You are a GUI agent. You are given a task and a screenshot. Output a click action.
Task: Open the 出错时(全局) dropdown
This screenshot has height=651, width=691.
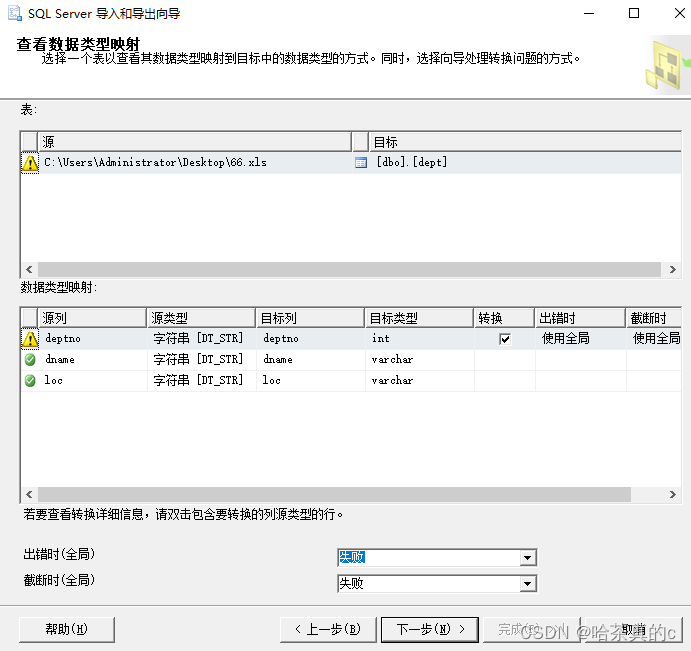528,558
